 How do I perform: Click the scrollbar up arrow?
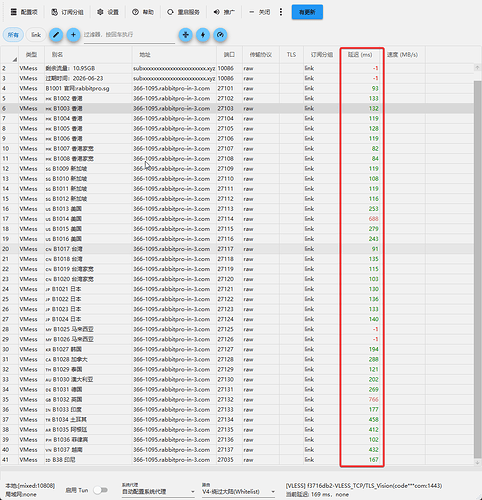[x=477, y=68]
